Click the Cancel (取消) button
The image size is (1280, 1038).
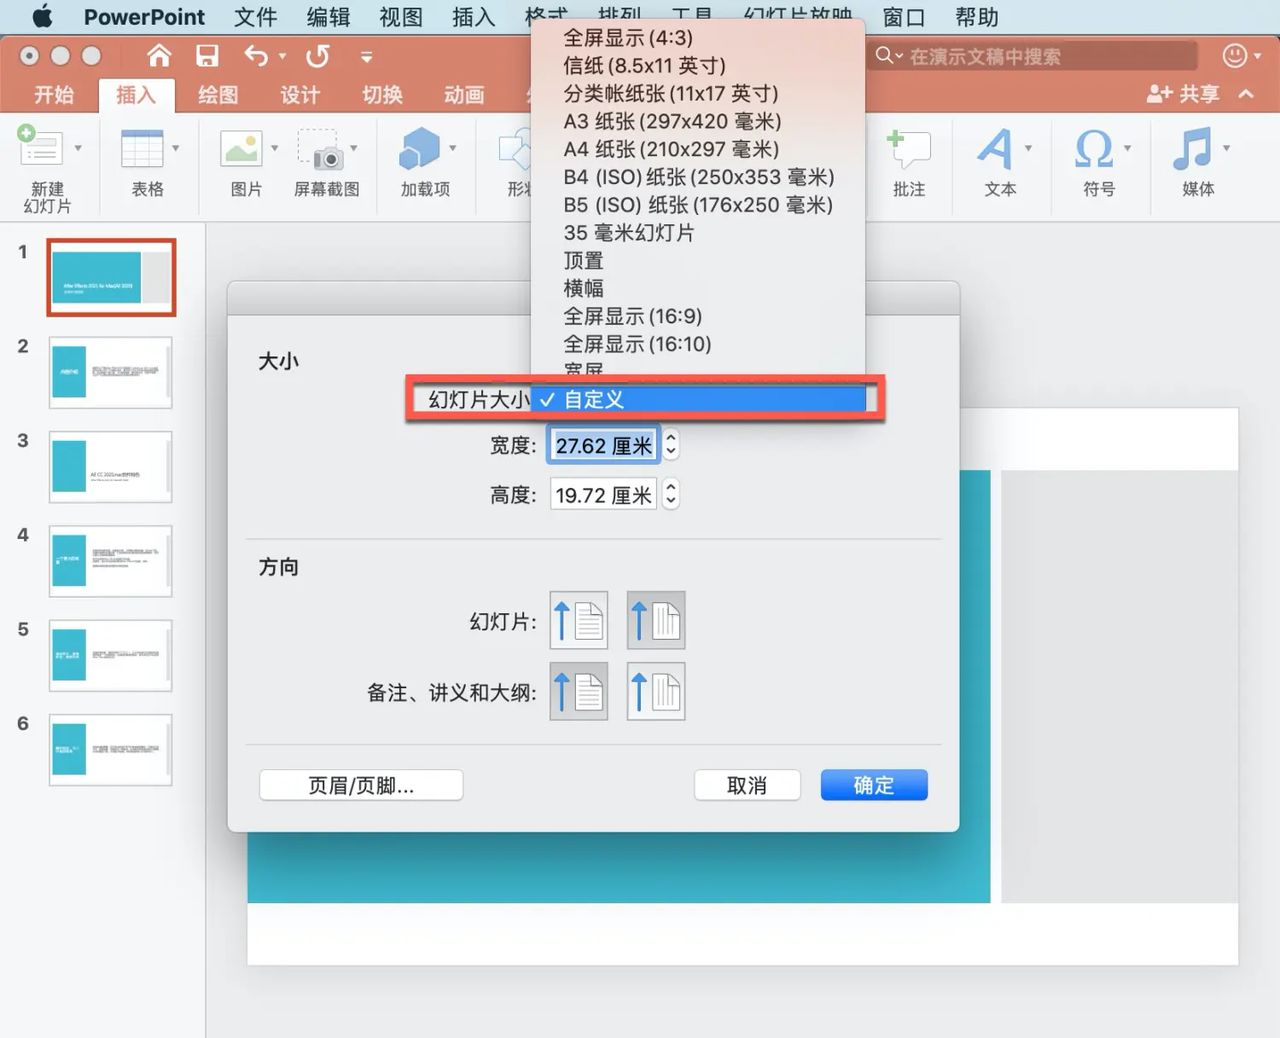point(747,785)
